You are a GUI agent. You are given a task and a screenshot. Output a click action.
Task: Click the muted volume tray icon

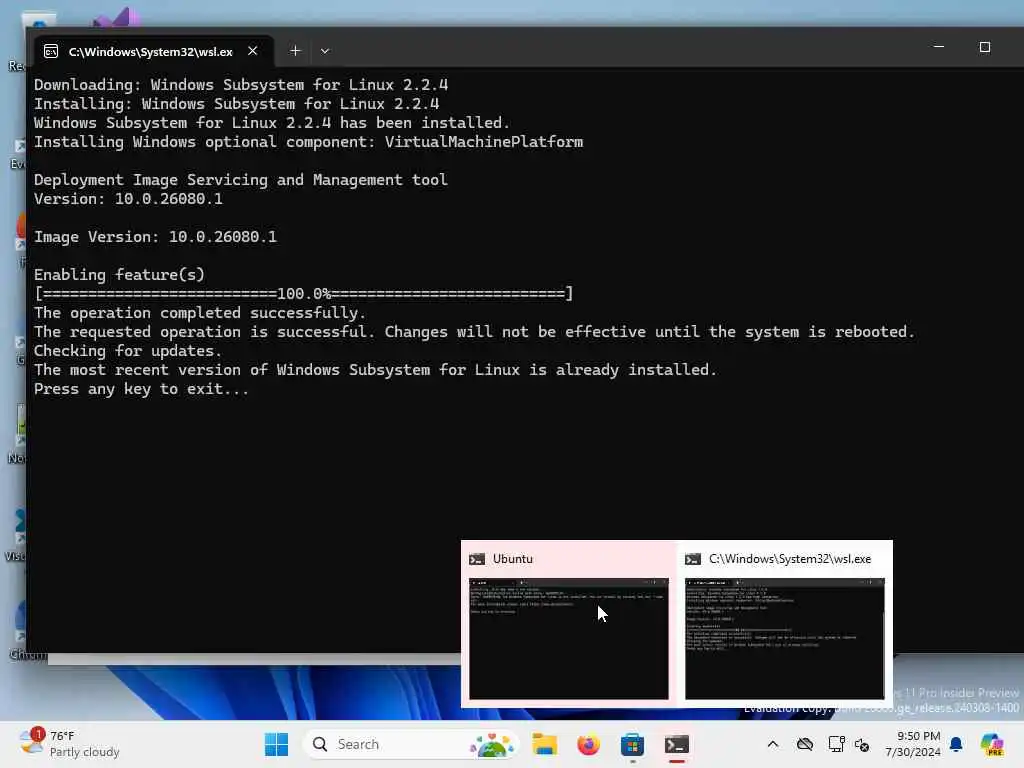coord(862,744)
